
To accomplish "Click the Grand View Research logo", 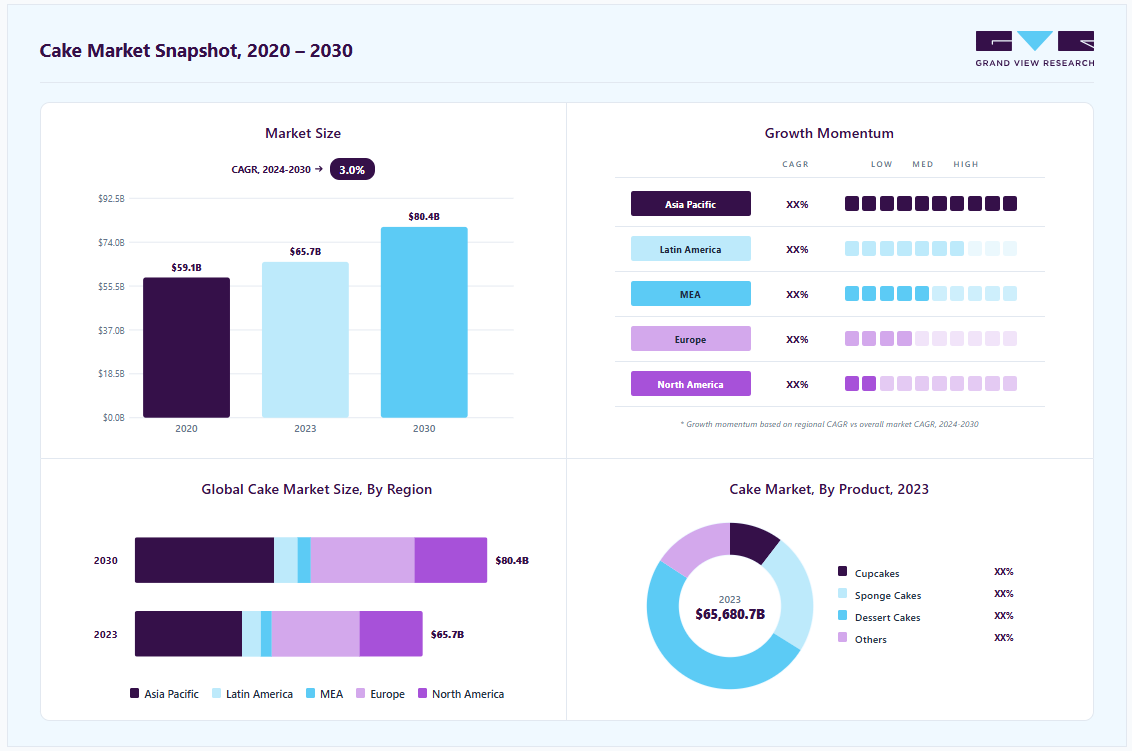I will tap(1035, 49).
